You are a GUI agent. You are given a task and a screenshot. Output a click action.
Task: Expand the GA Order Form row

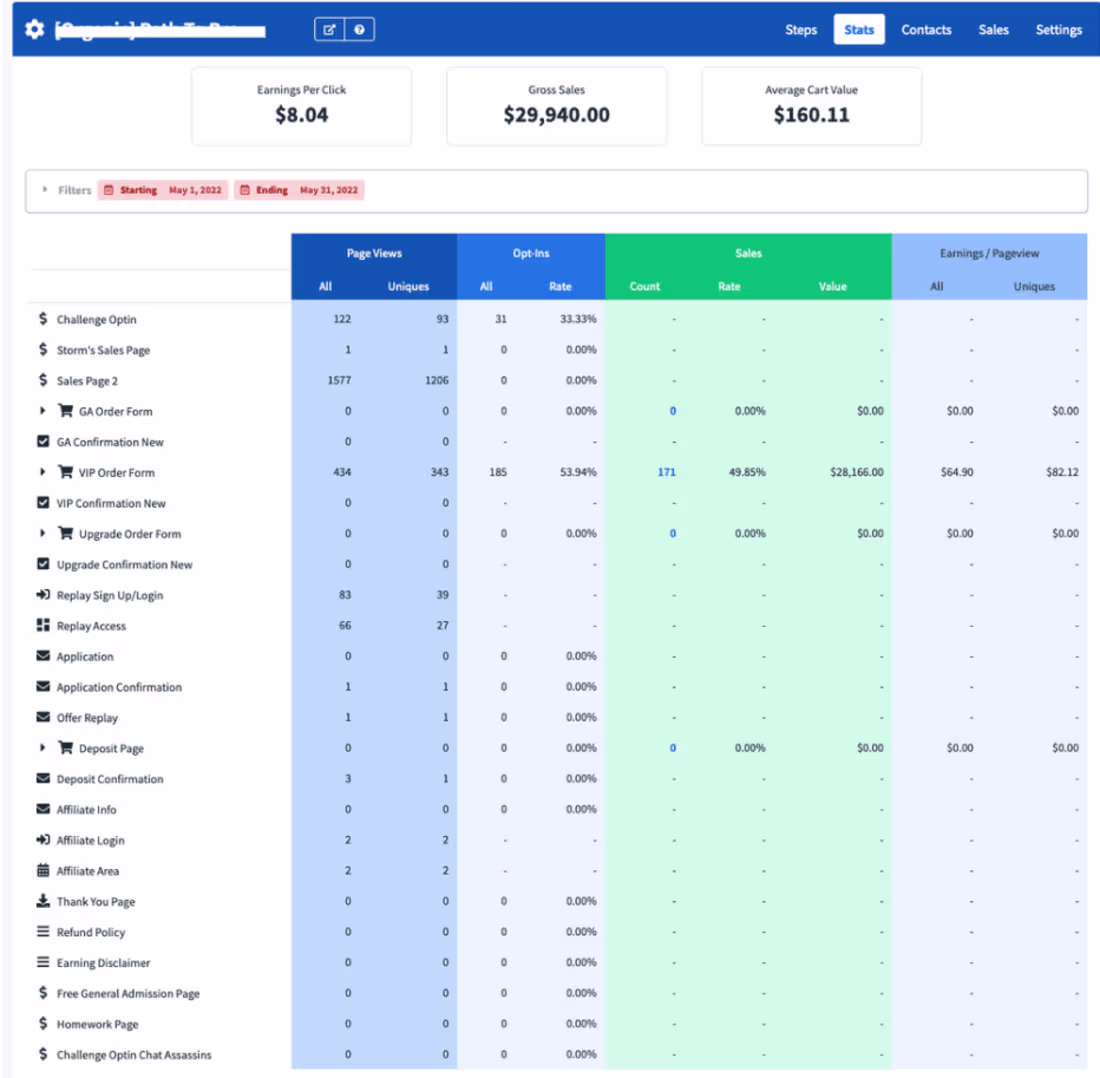click(x=42, y=411)
